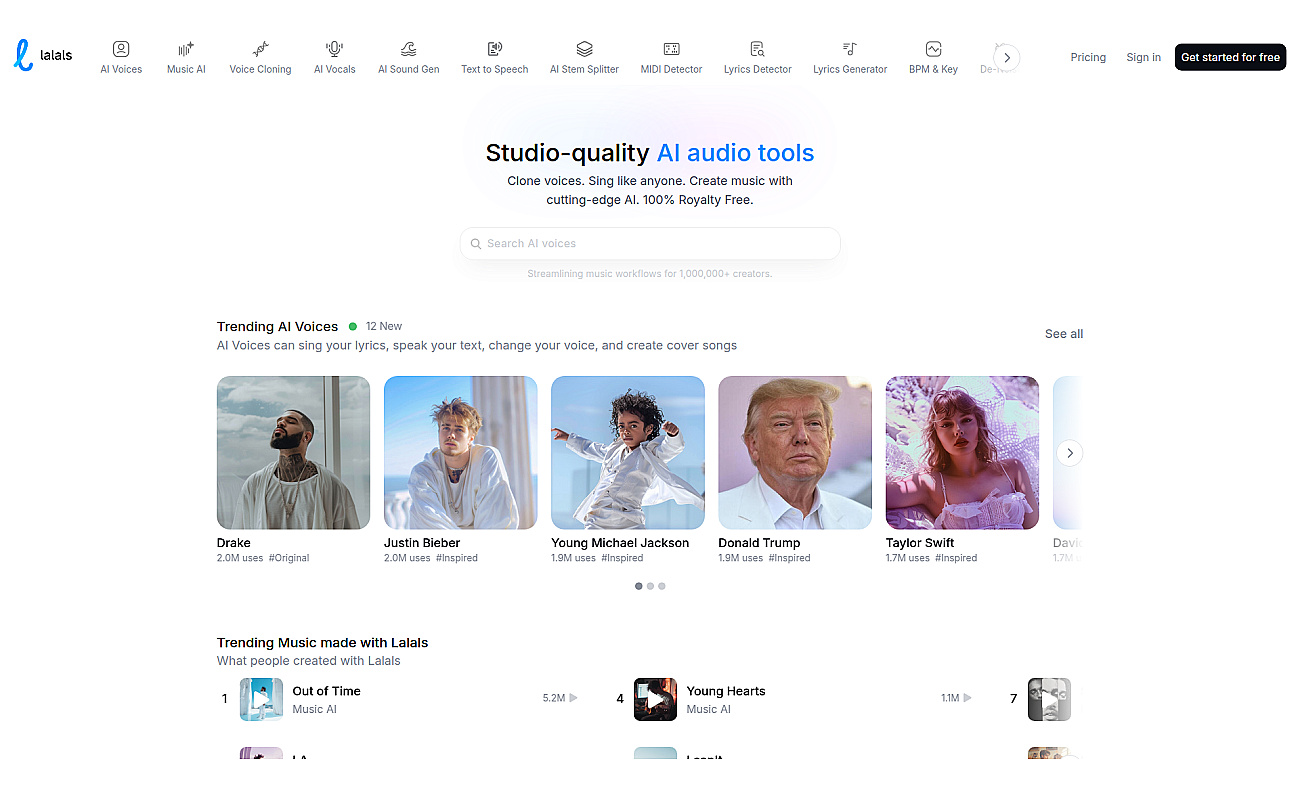The width and height of the screenshot is (1300, 788).
Task: Click Sign in
Action: (1143, 57)
